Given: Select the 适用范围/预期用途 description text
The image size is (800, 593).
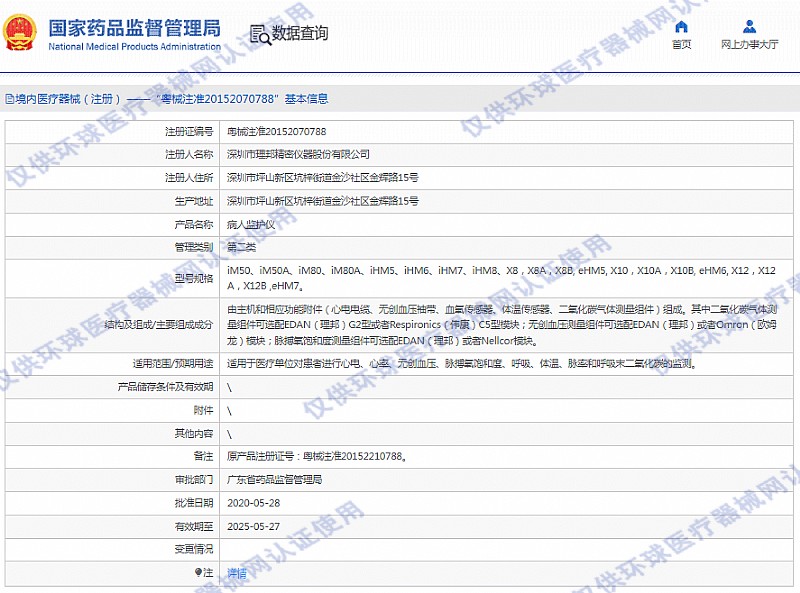Looking at the screenshot, I should (x=462, y=363).
